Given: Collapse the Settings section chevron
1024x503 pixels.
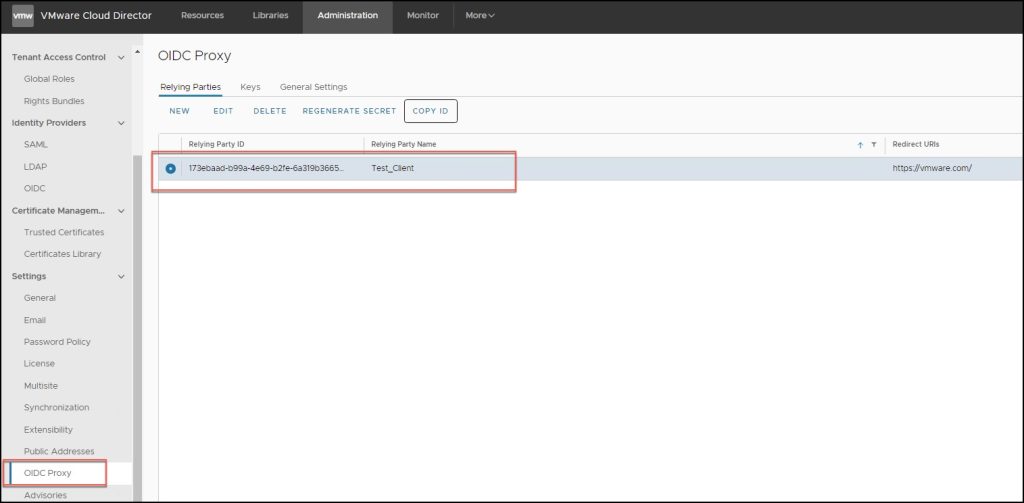Looking at the screenshot, I should [122, 276].
